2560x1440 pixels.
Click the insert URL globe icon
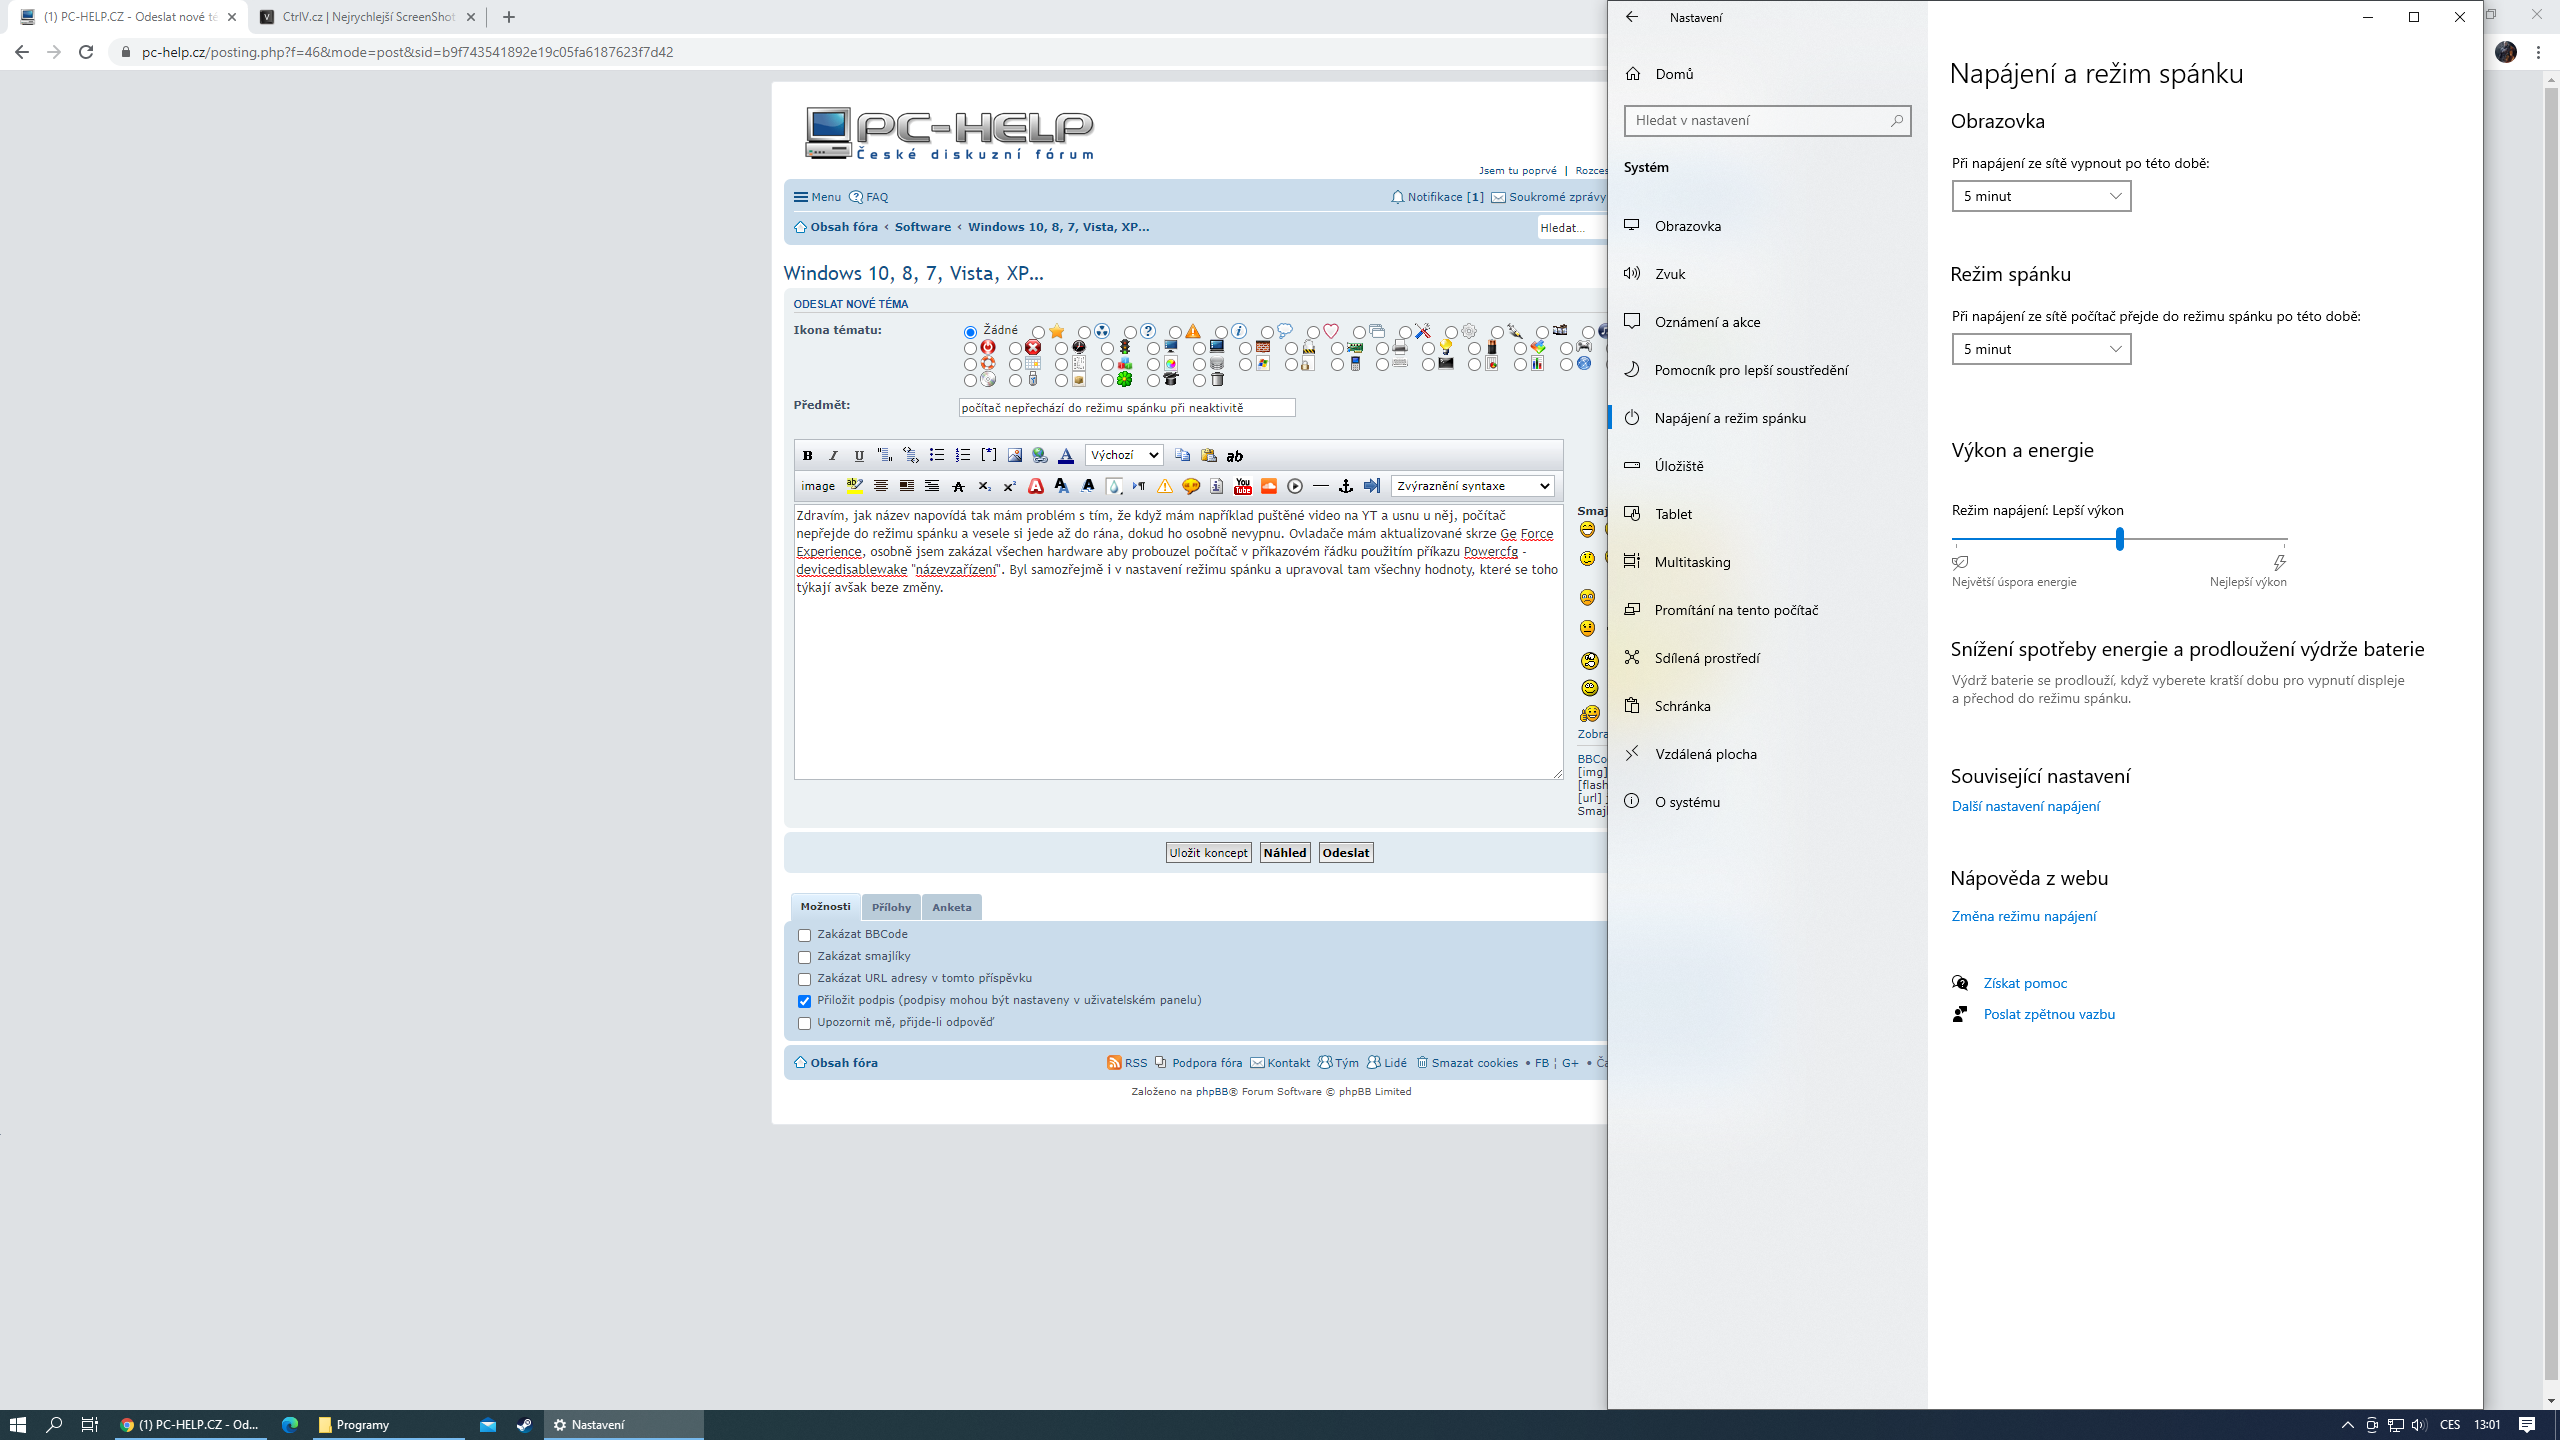[1040, 456]
